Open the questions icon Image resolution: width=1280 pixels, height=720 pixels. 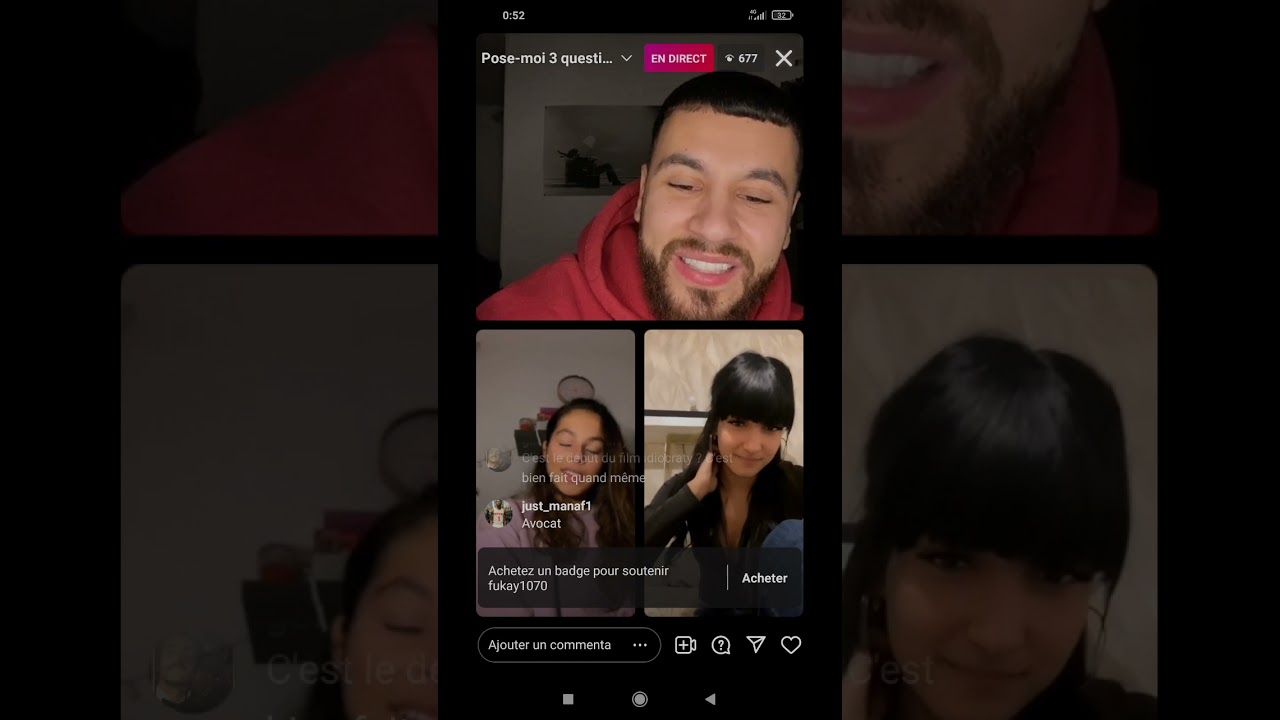click(x=721, y=645)
